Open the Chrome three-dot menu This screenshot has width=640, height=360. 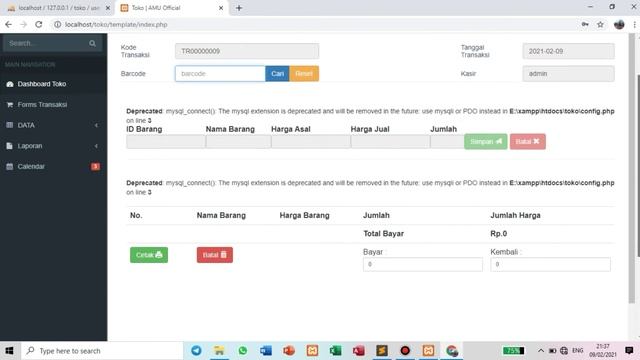(635, 24)
